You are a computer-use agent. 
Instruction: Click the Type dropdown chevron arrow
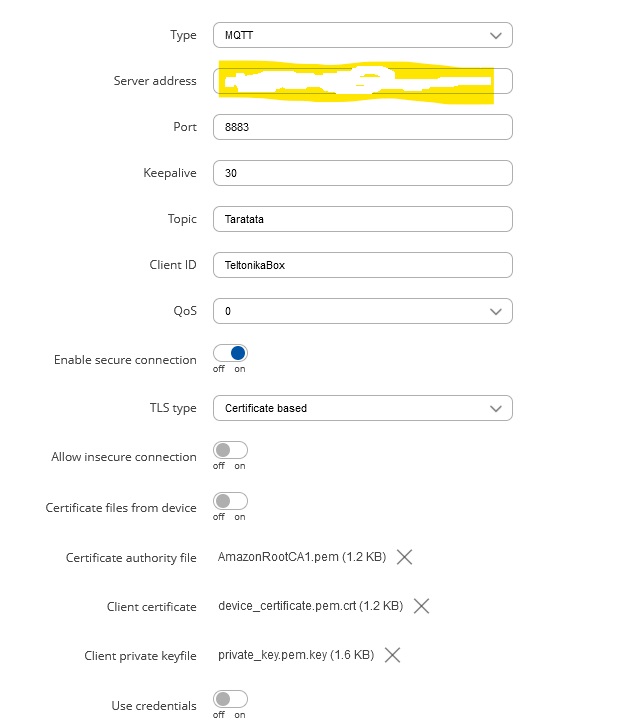pyautogui.click(x=496, y=35)
